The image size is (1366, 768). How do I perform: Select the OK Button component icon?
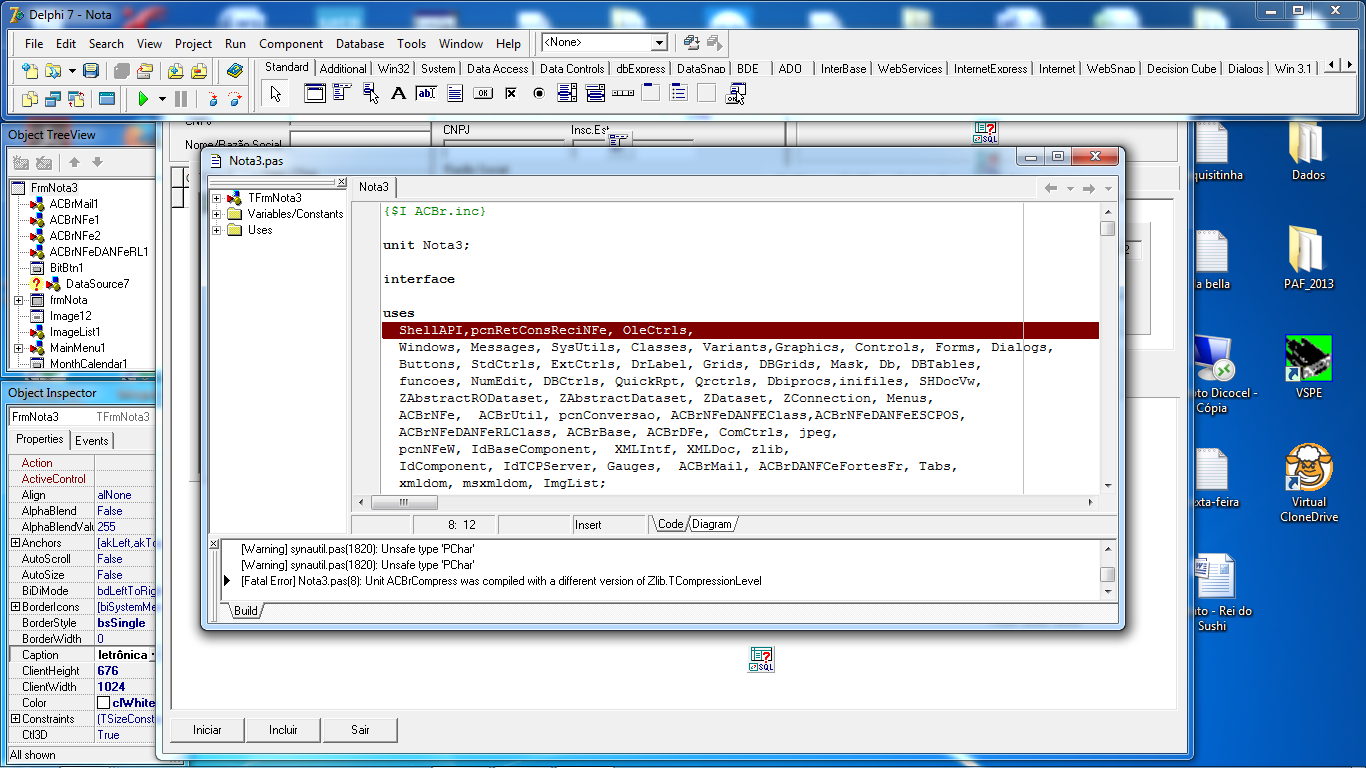[483, 93]
